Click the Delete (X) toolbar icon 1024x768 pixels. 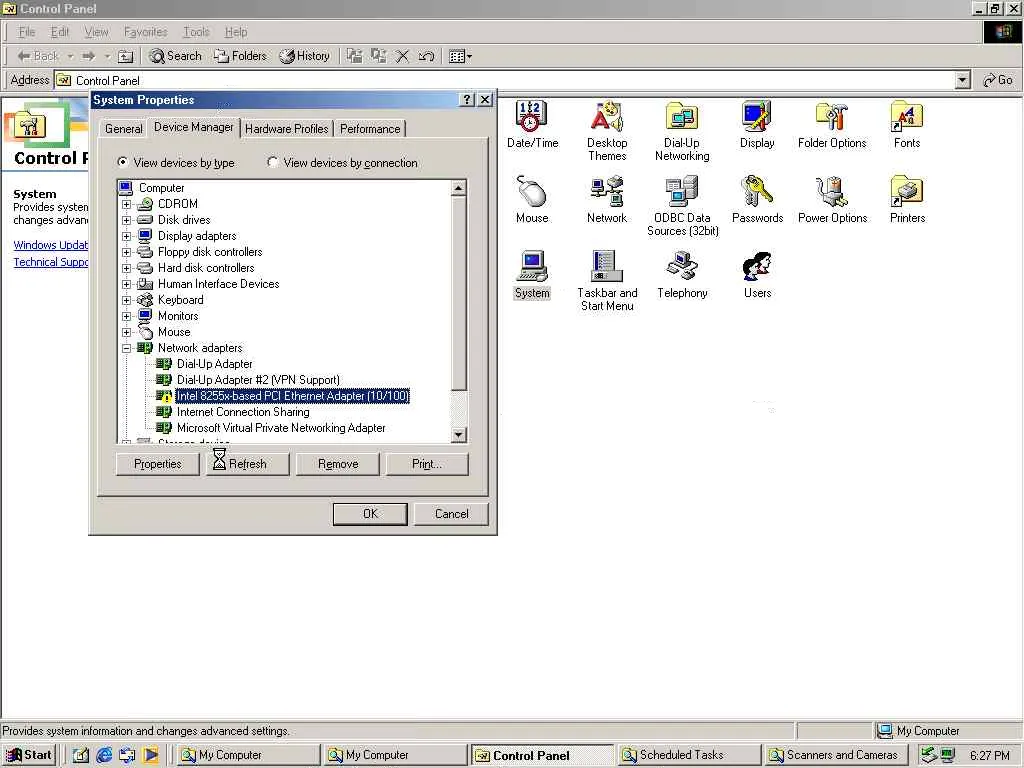point(402,57)
